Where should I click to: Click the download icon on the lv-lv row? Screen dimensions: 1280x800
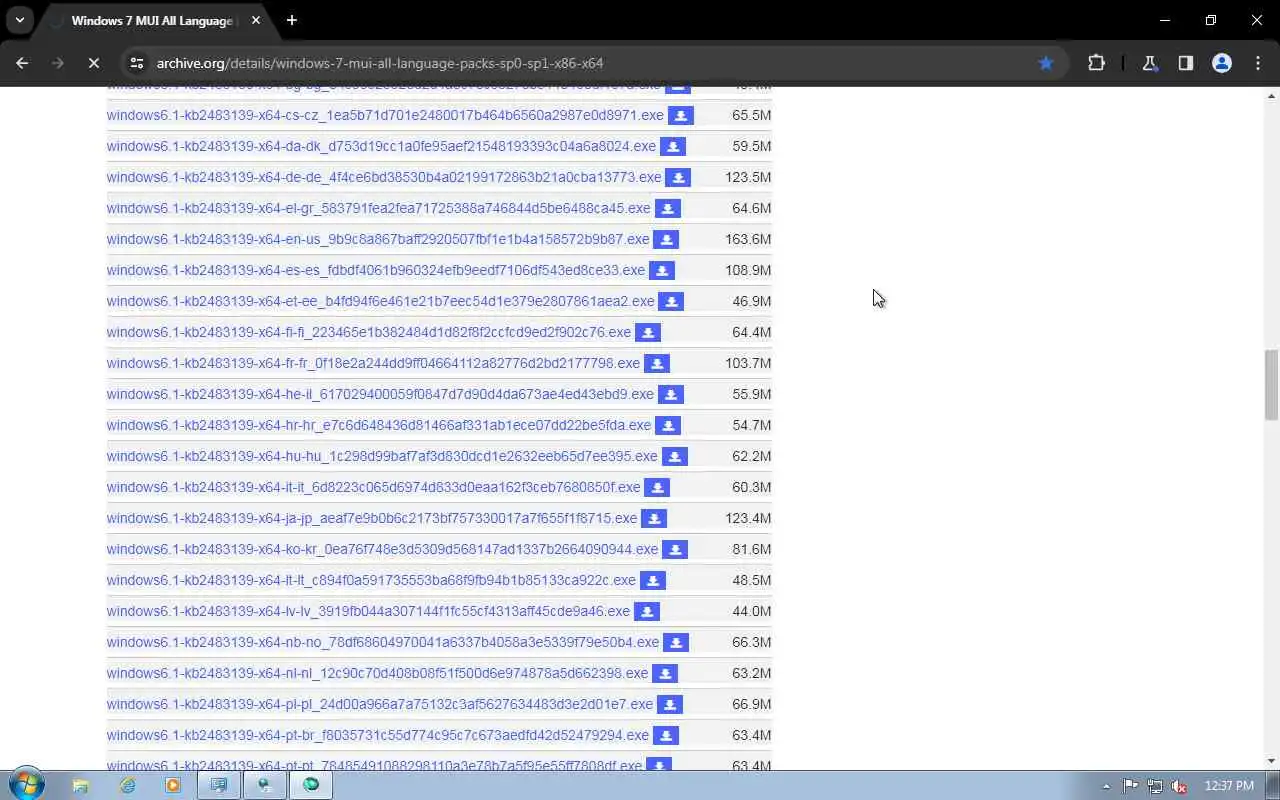pyautogui.click(x=647, y=612)
